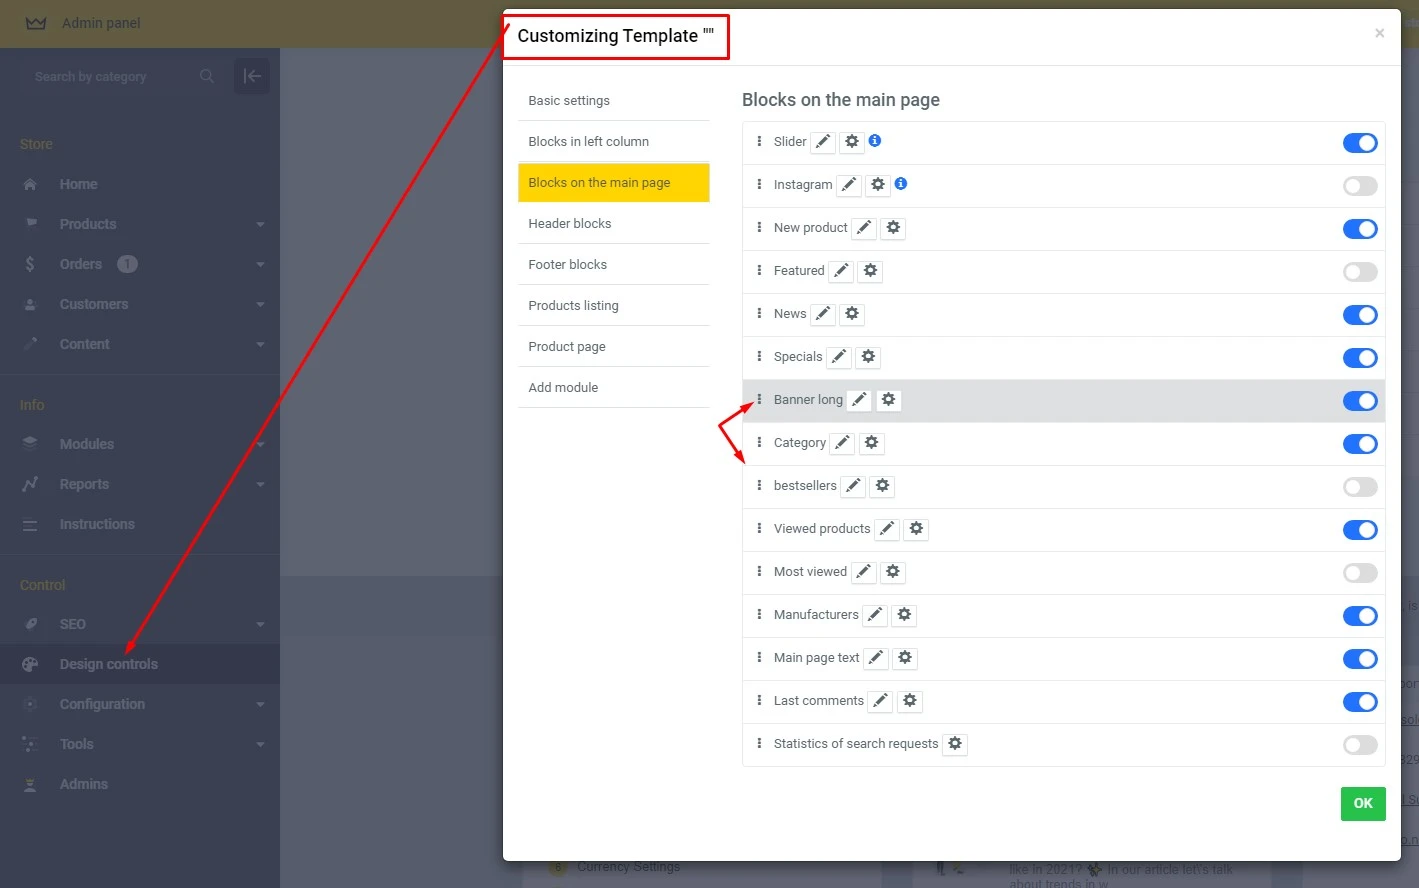1419x888 pixels.
Task: Open Design controls in the sidebar
Action: click(x=109, y=664)
